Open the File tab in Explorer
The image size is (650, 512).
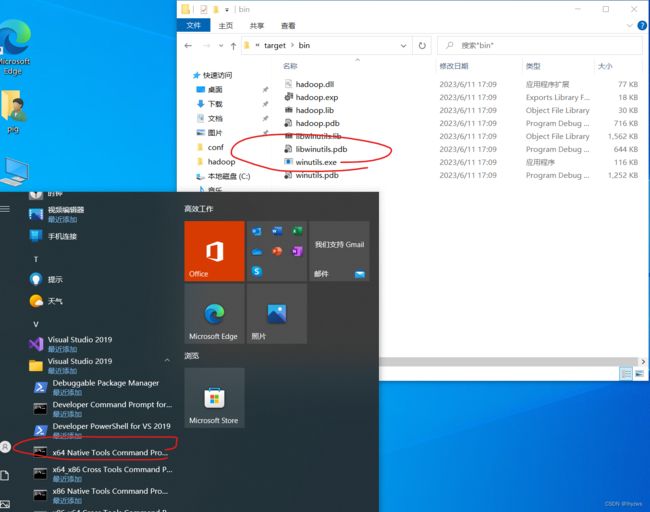[x=193, y=26]
